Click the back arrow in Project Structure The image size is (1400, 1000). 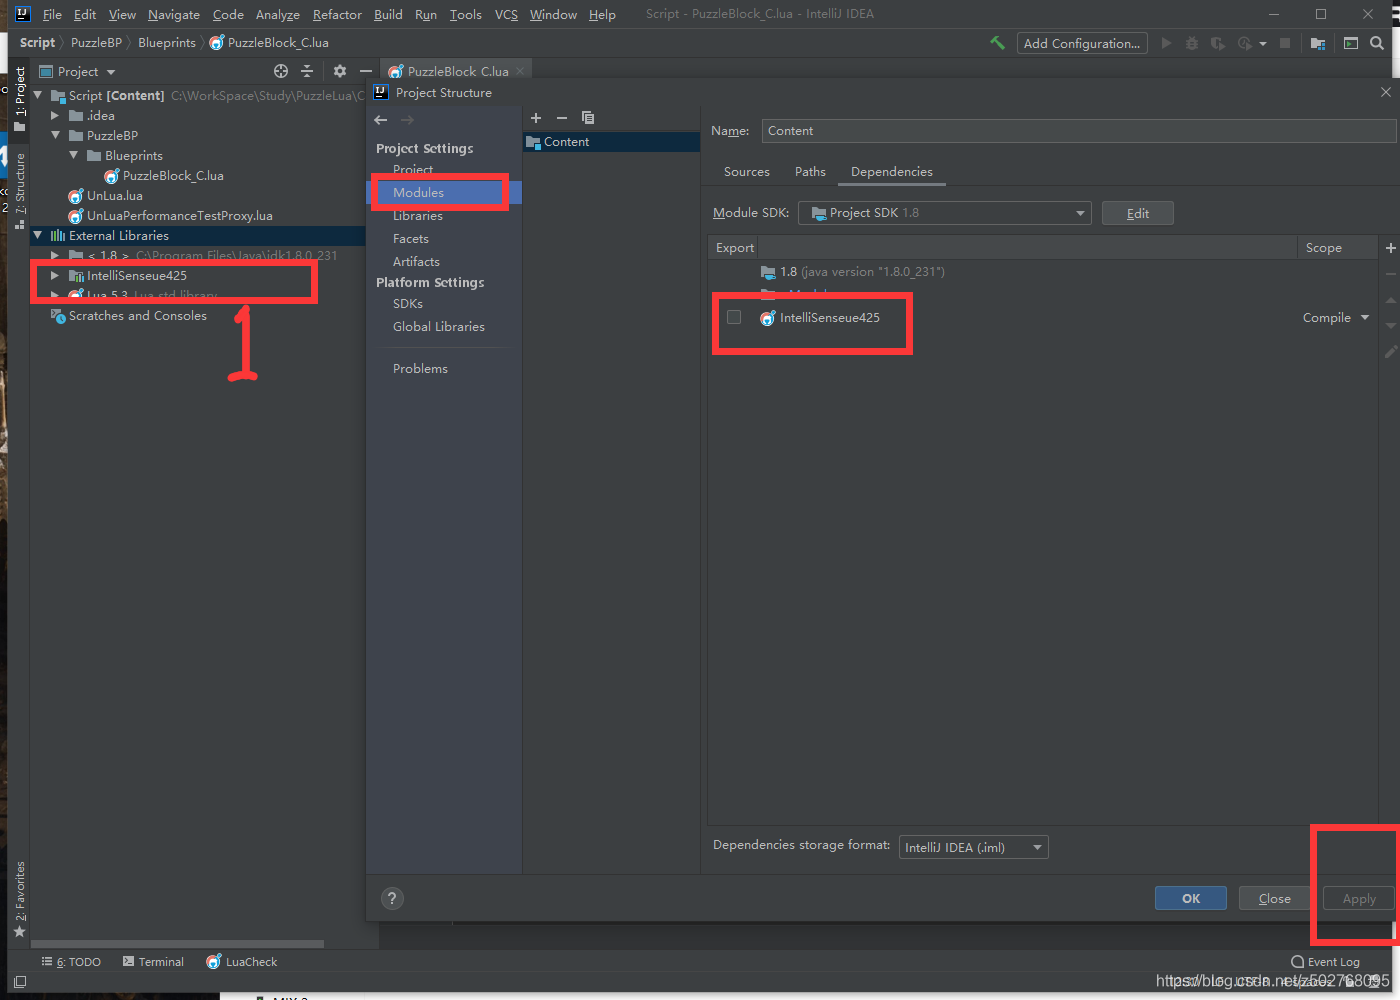pos(381,120)
